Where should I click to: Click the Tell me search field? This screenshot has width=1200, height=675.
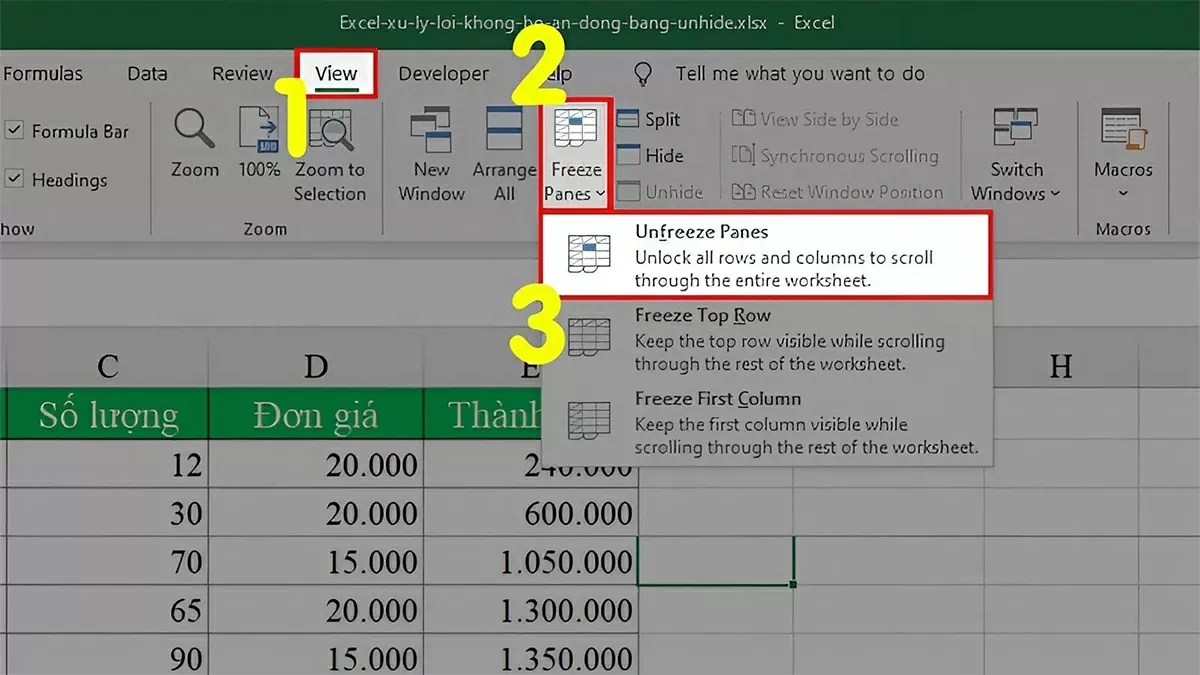pyautogui.click(x=800, y=73)
